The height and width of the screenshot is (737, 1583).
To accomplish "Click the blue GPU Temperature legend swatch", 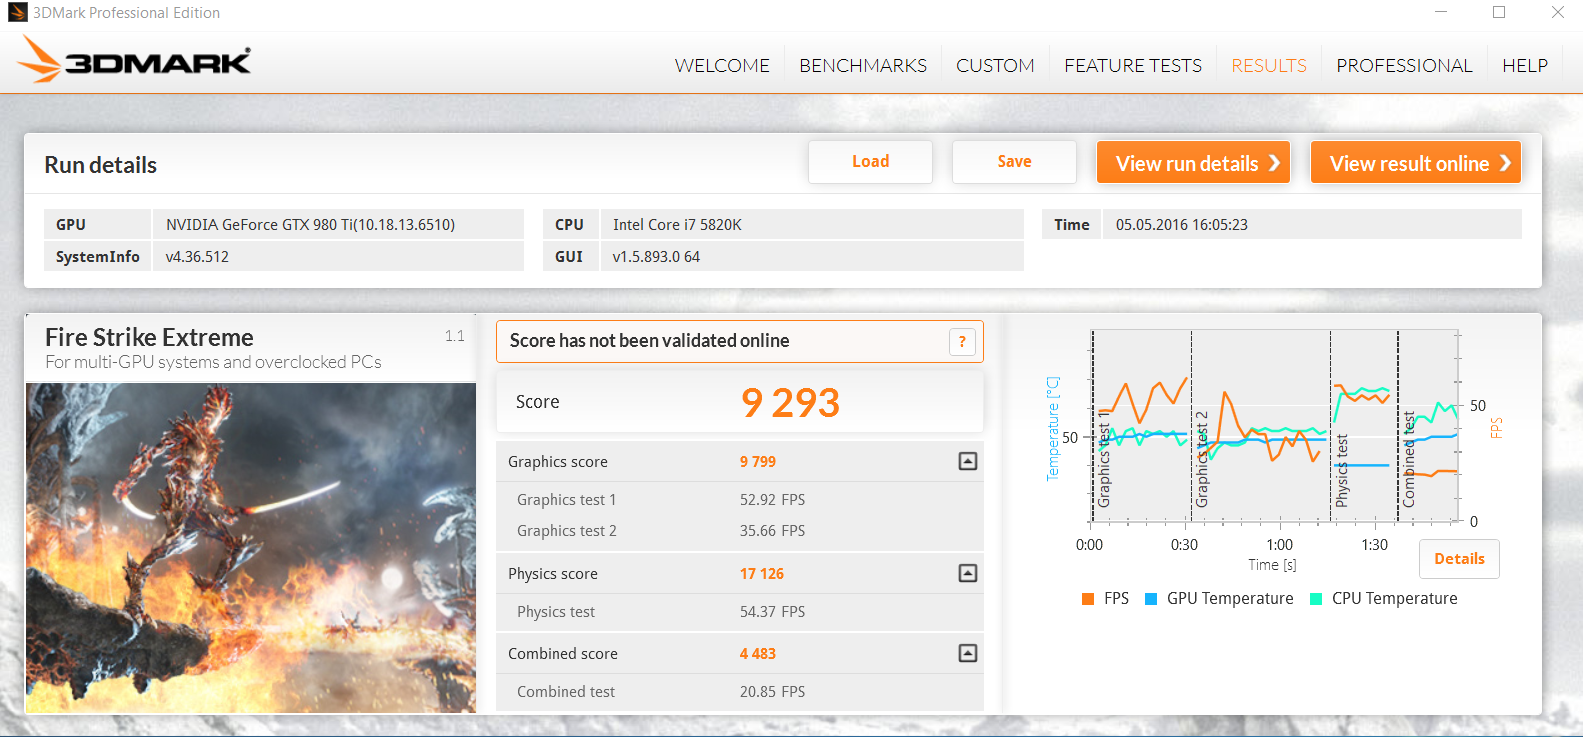I will pos(1151,599).
